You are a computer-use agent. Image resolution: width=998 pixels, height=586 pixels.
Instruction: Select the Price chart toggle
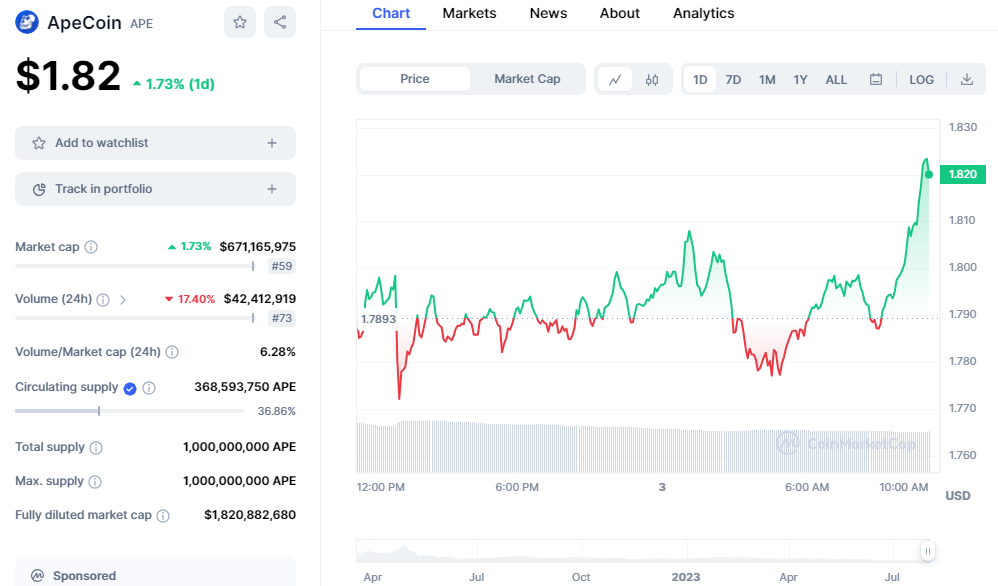pyautogui.click(x=415, y=79)
